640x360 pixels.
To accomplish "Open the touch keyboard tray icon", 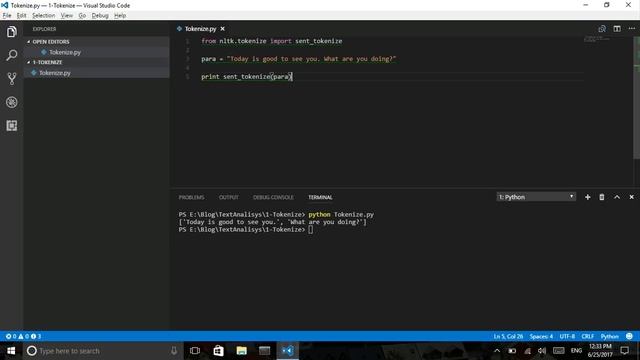I will (558, 351).
